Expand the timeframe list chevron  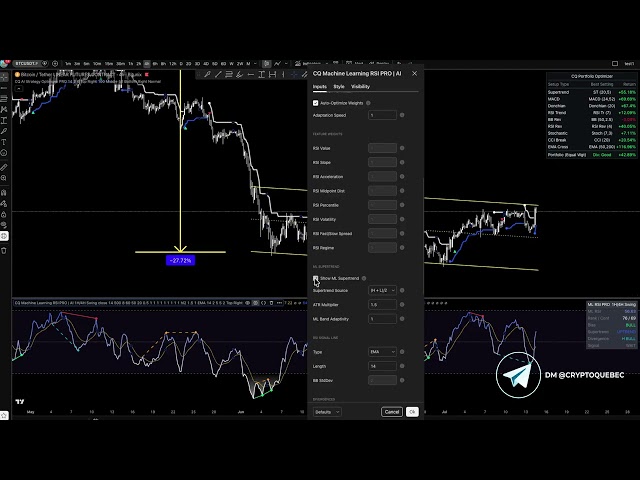click(256, 64)
